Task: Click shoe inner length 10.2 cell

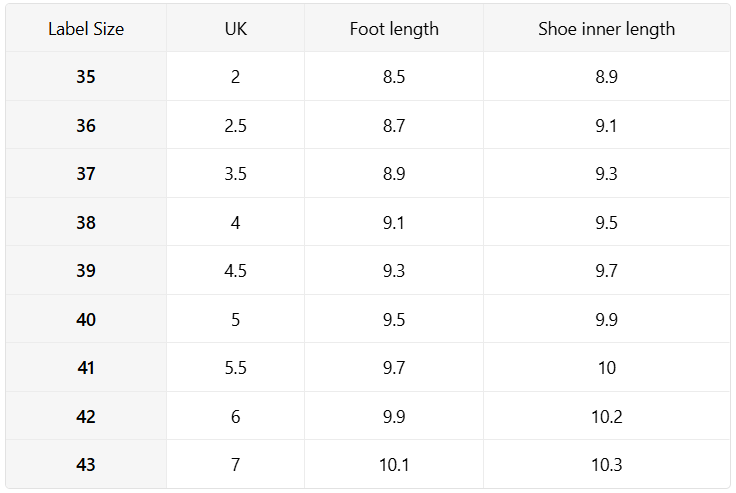Action: point(606,416)
